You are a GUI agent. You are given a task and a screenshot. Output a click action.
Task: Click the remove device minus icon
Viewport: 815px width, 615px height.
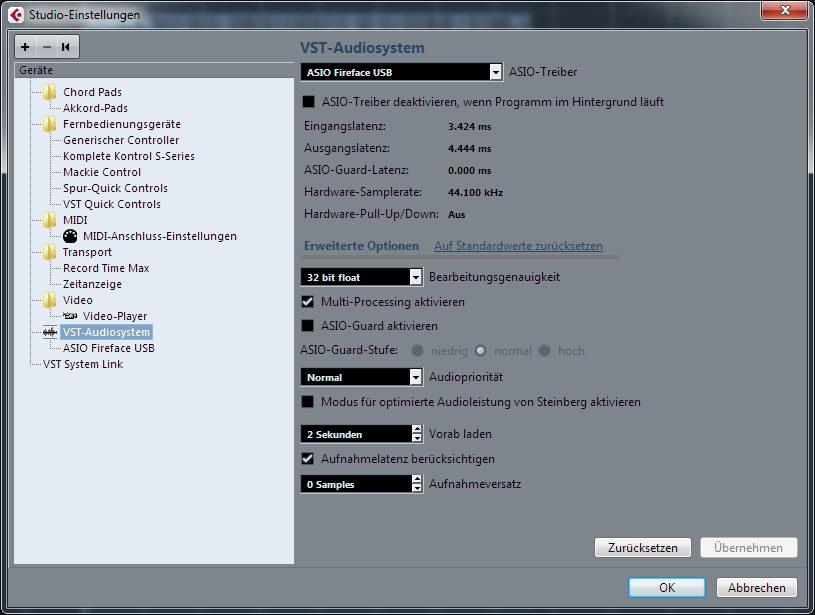(45, 47)
